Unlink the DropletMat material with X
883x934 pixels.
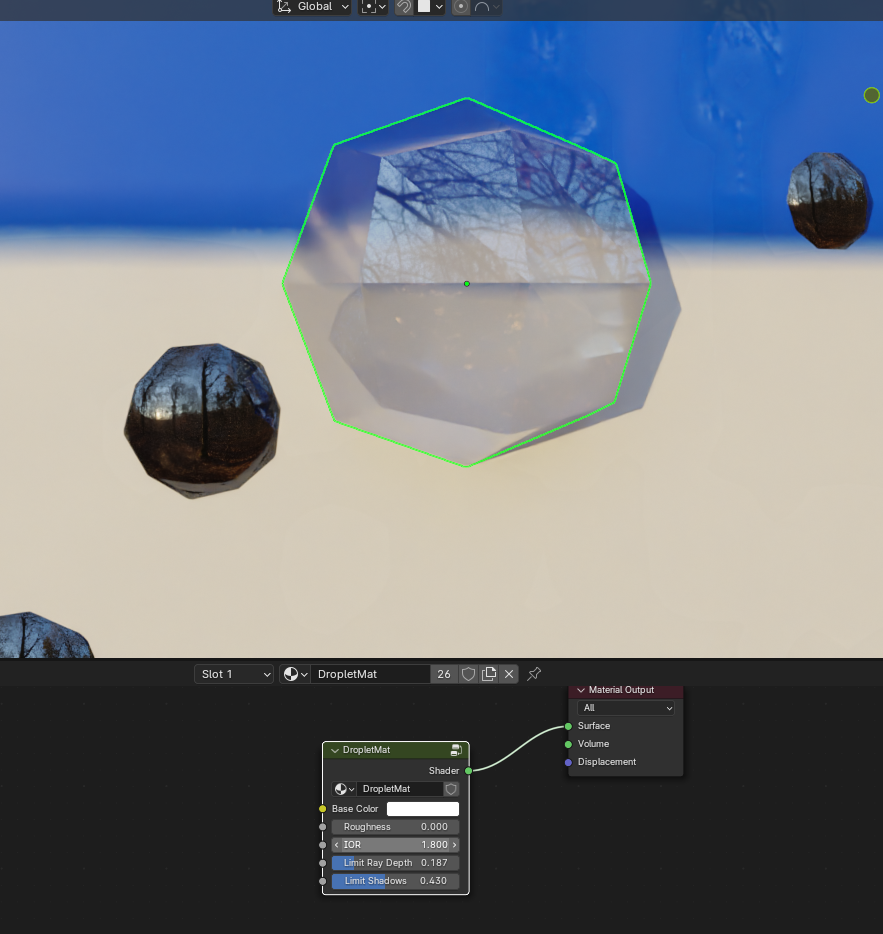click(509, 674)
